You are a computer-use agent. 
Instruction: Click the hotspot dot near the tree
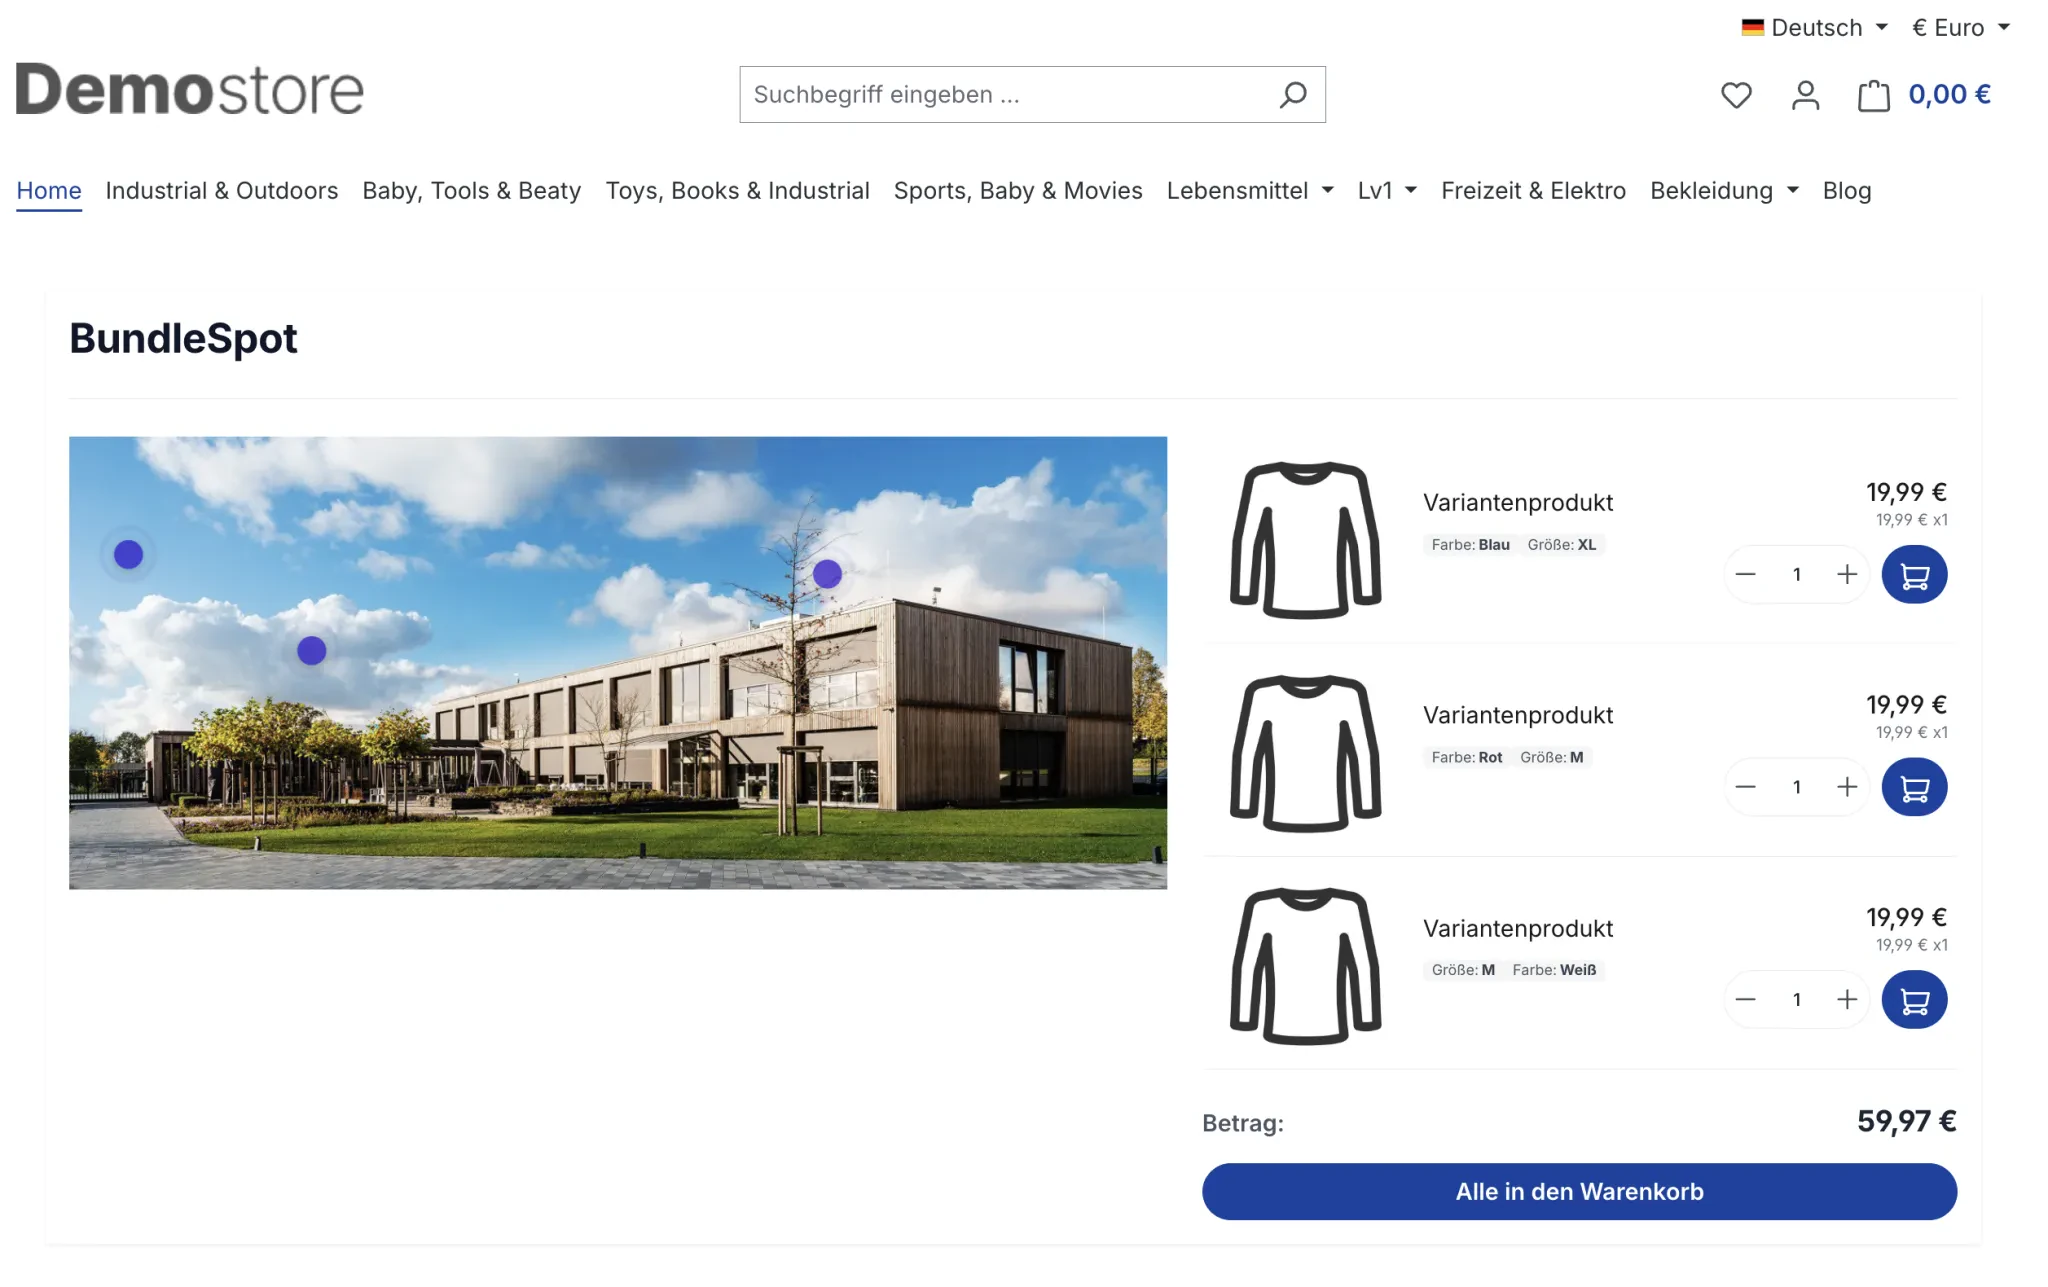[x=827, y=574]
